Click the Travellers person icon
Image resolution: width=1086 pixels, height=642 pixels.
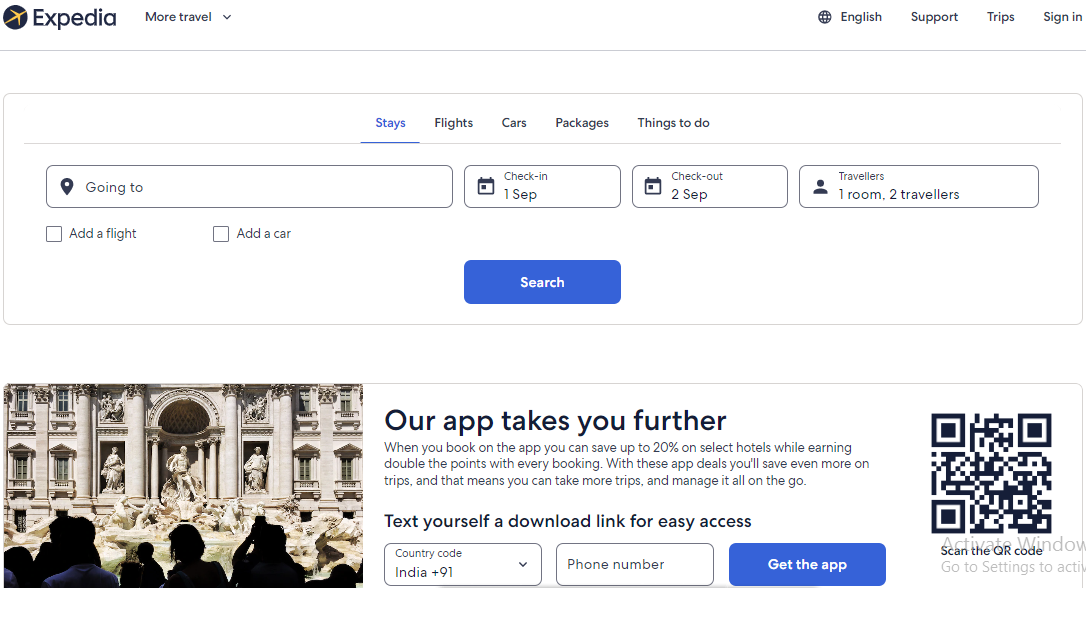pyautogui.click(x=820, y=187)
